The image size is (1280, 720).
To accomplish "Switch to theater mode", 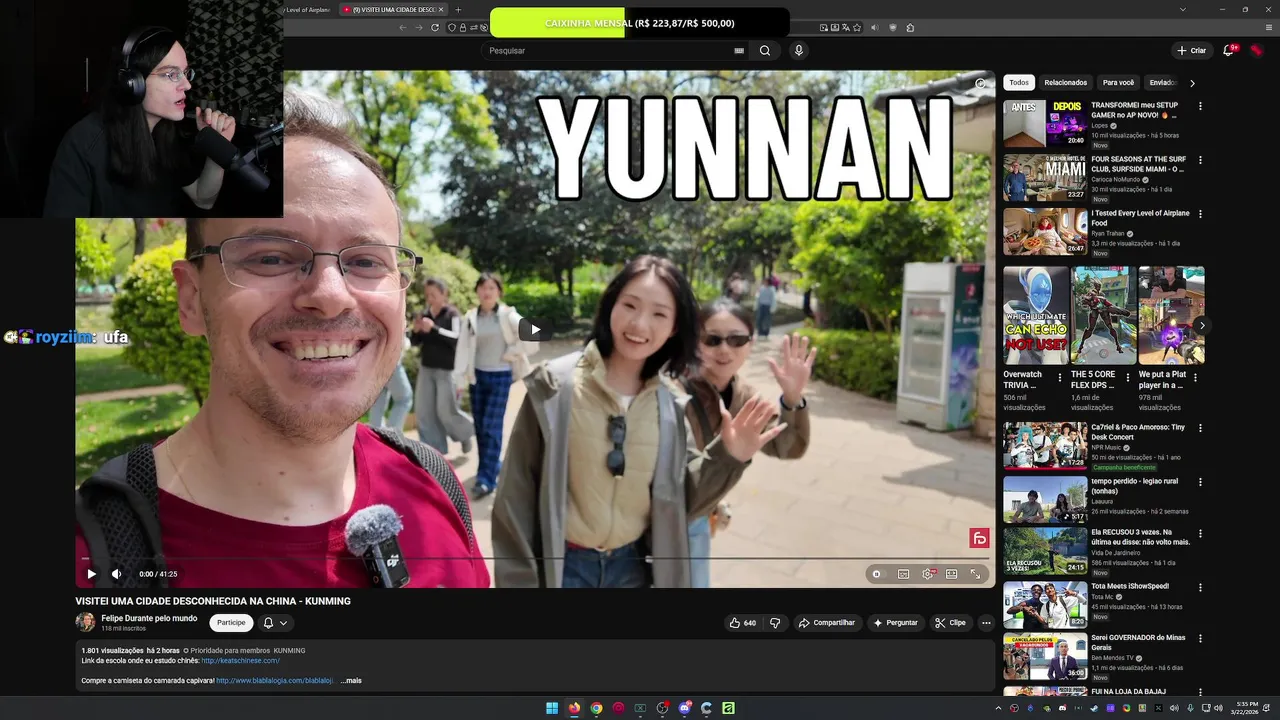I will tap(951, 574).
